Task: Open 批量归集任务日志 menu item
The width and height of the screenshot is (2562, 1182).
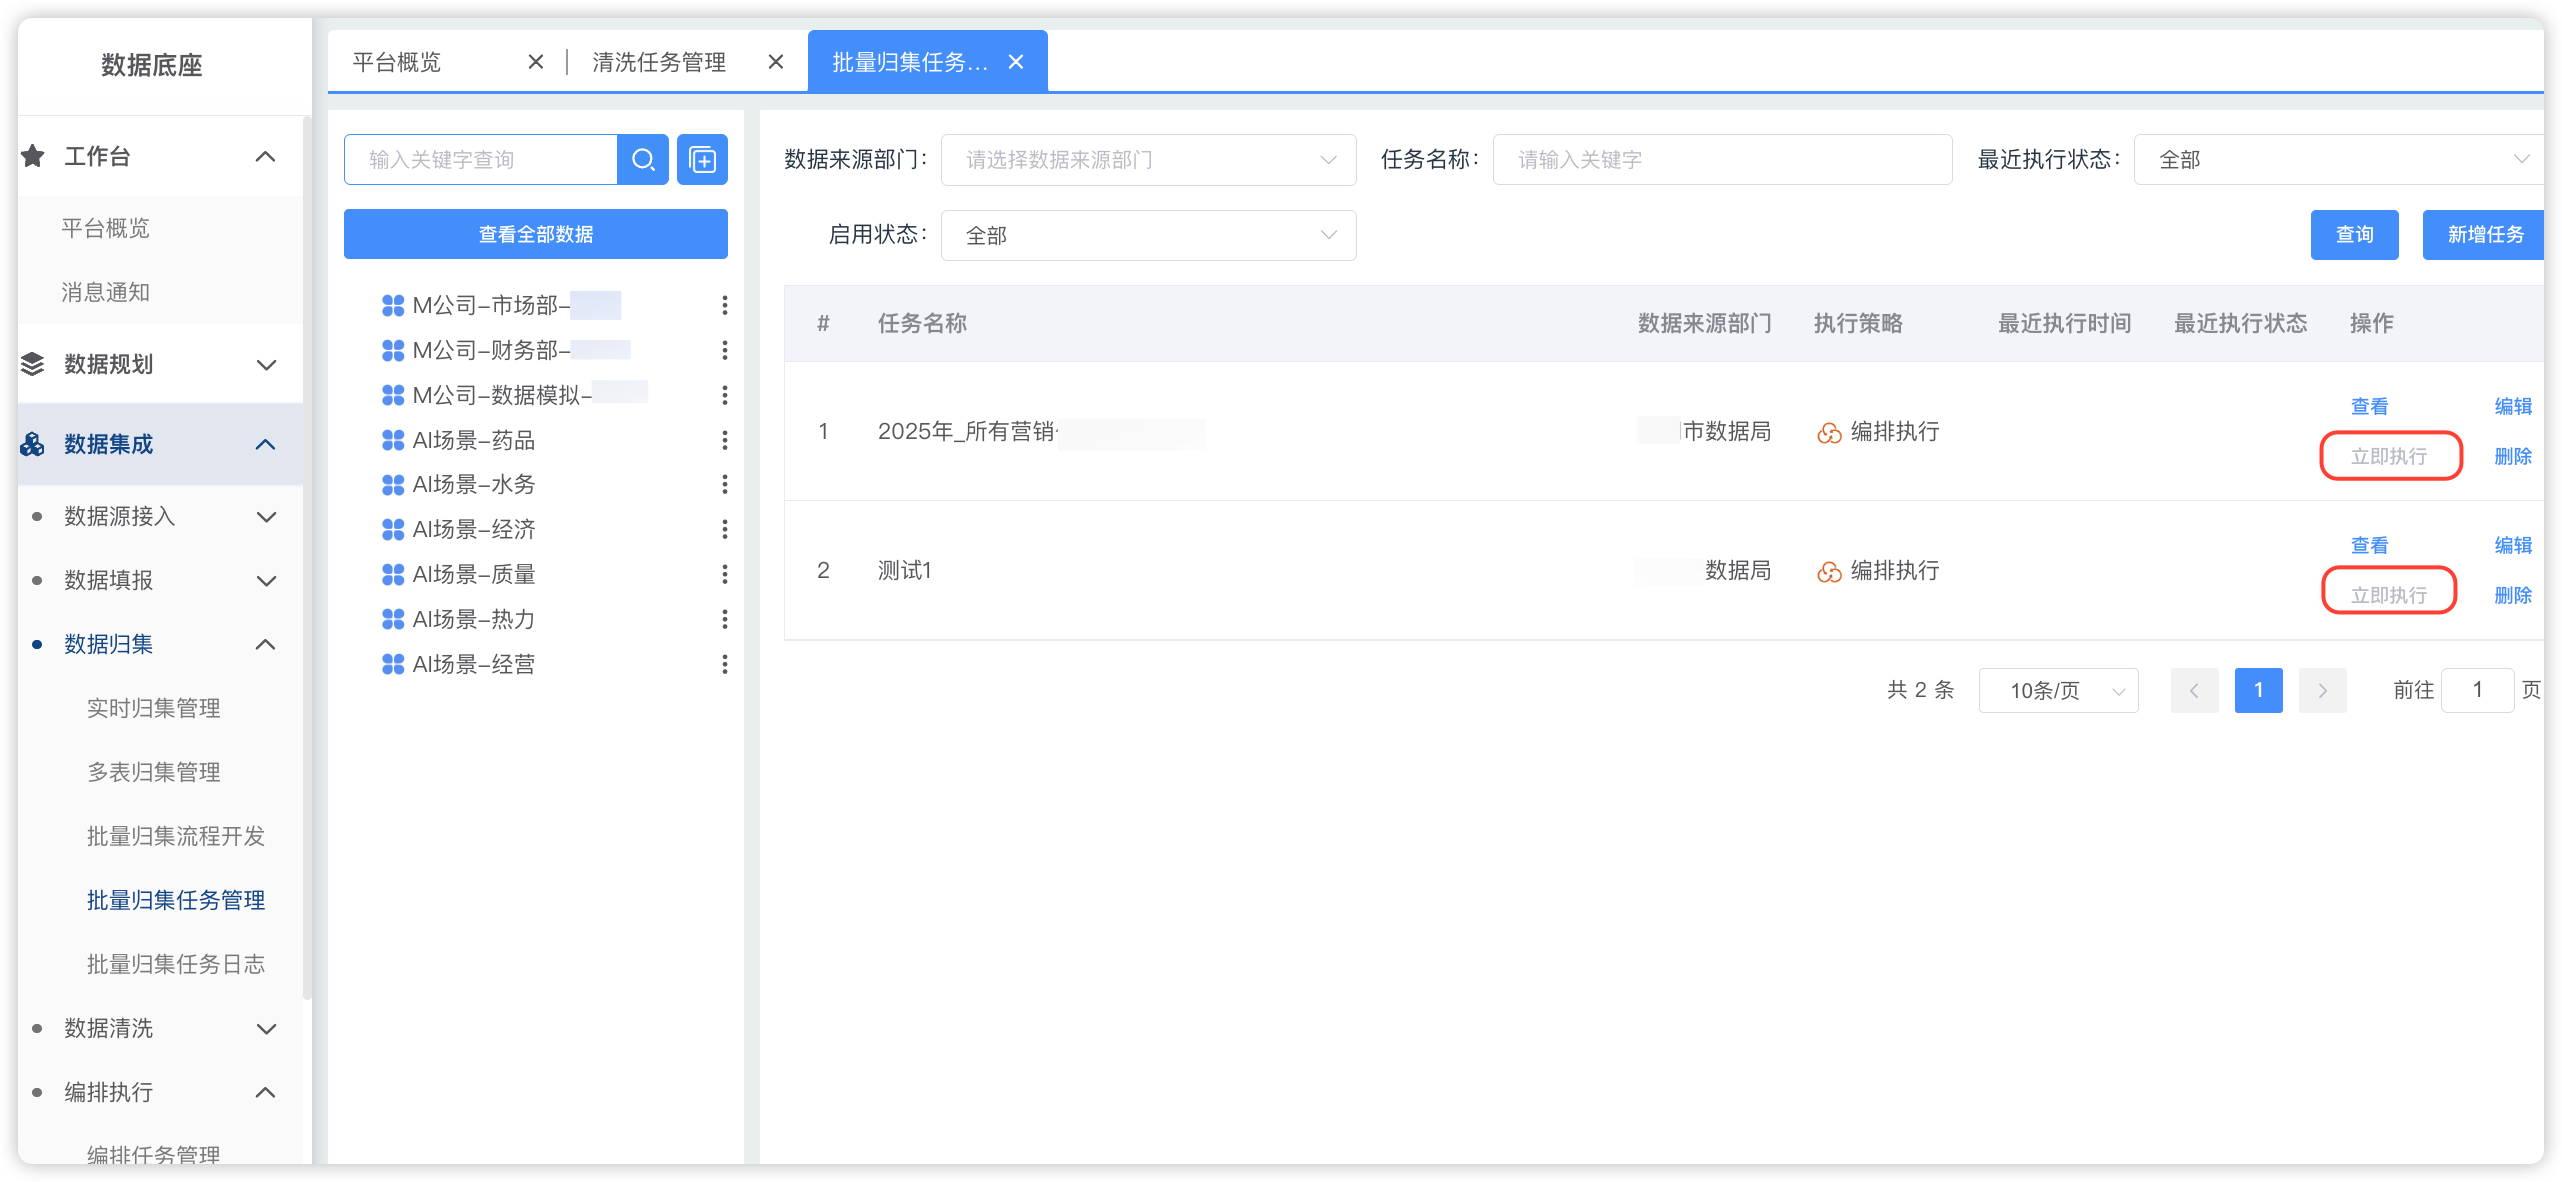Action: pyautogui.click(x=176, y=964)
